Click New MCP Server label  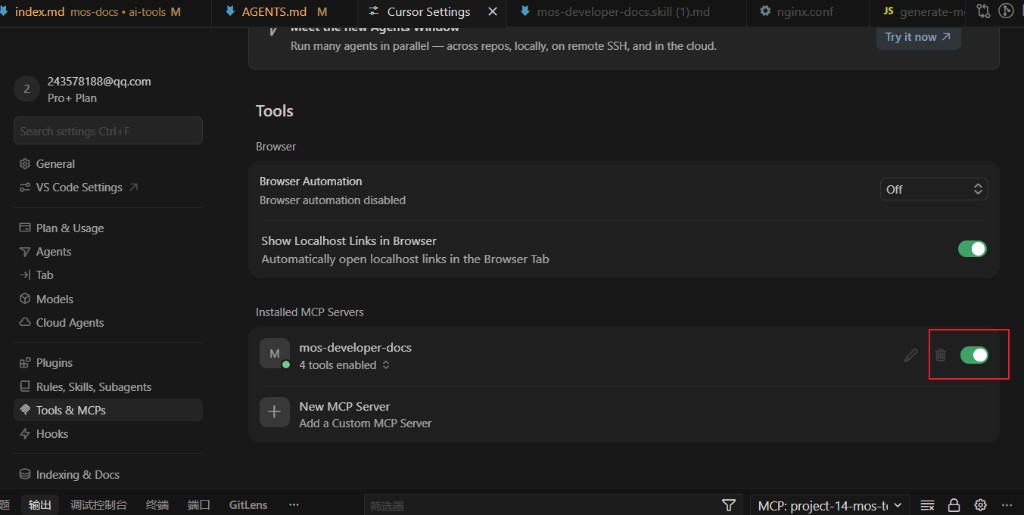tap(344, 406)
